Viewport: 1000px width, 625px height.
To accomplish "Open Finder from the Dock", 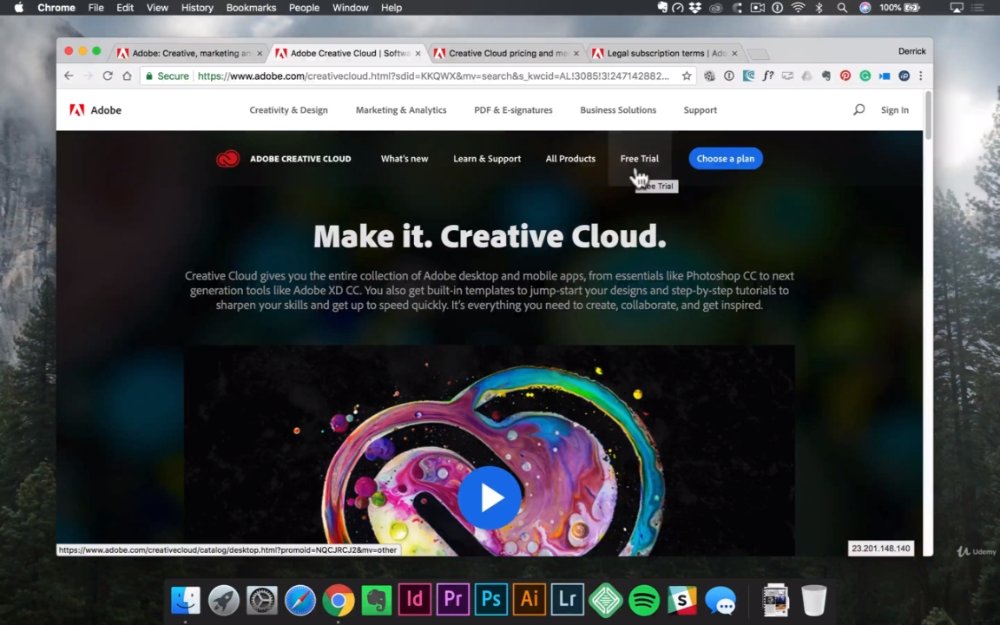I will (186, 600).
